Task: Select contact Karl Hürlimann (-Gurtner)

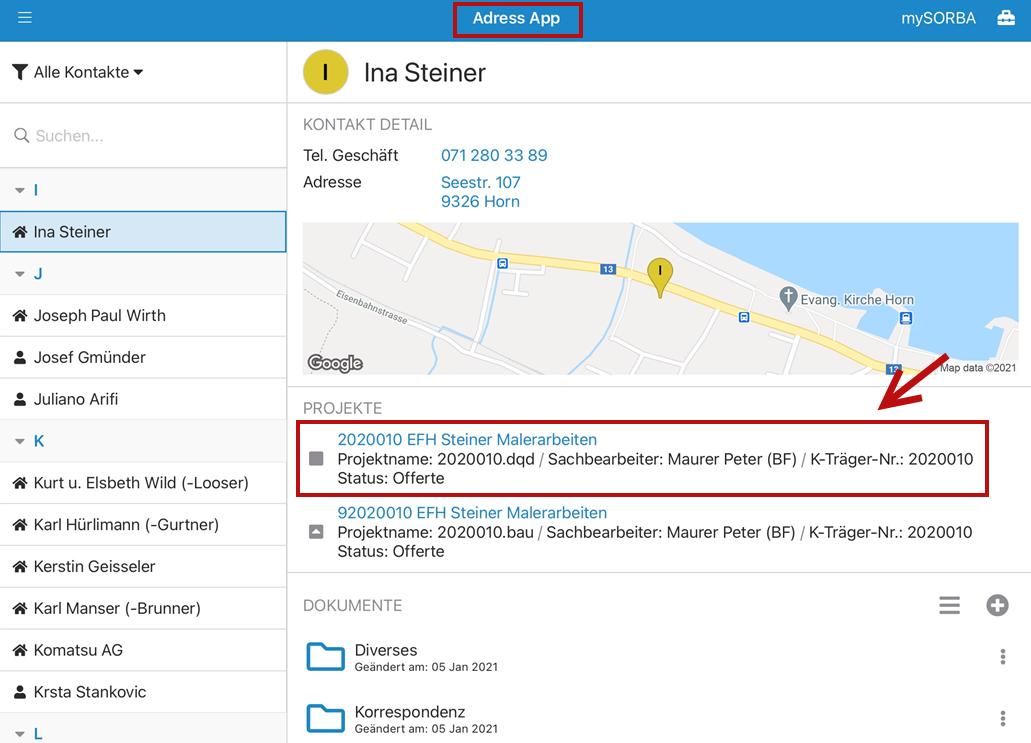Action: (x=143, y=525)
